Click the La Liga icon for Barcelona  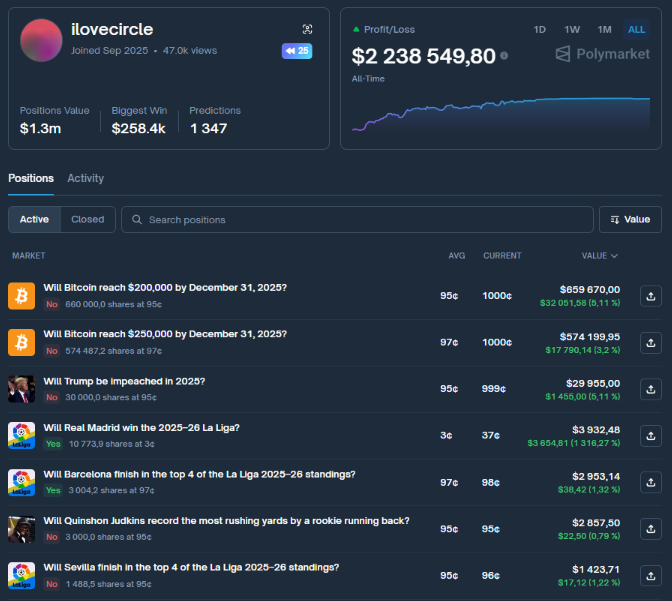[21, 482]
